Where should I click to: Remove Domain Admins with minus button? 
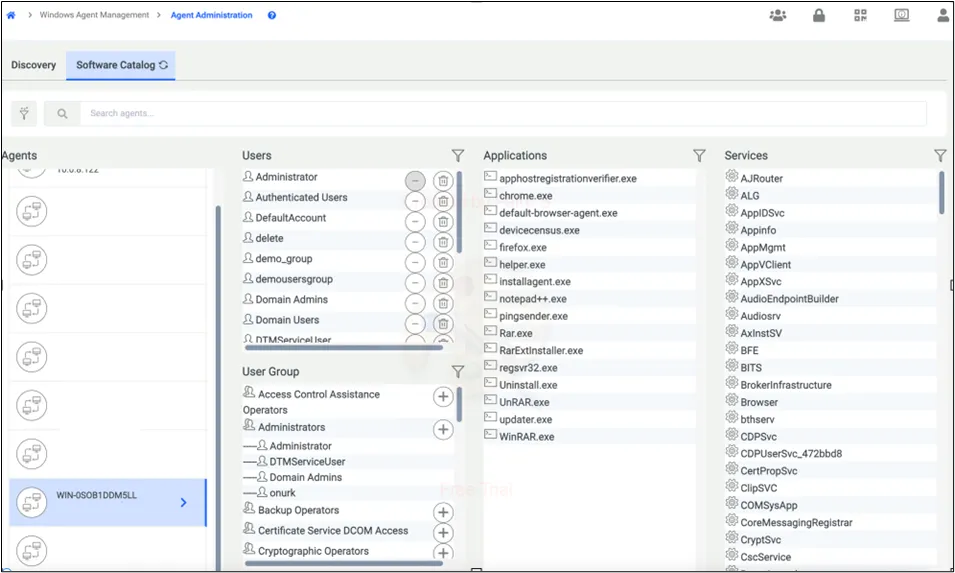pyautogui.click(x=415, y=303)
